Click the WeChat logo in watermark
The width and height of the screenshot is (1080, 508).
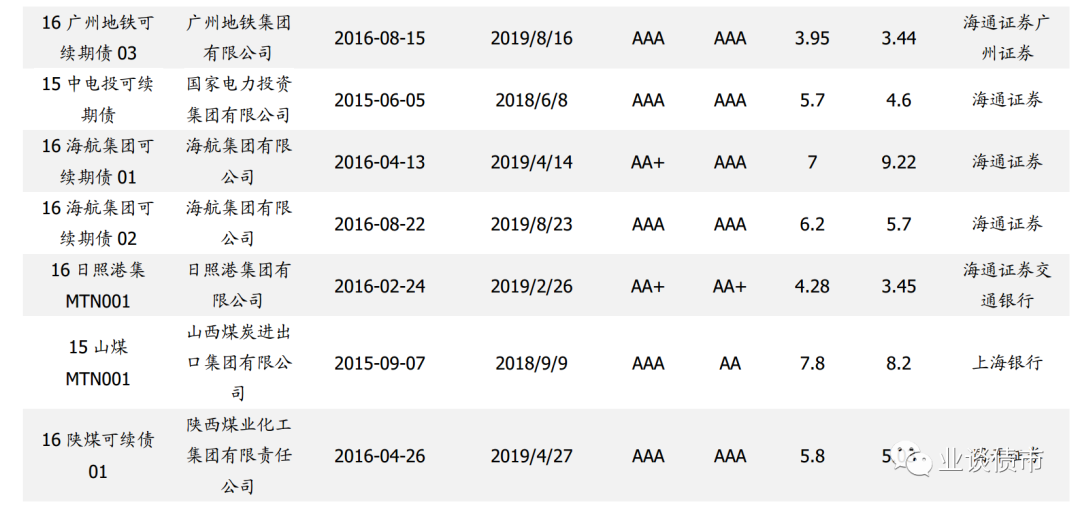[912, 458]
